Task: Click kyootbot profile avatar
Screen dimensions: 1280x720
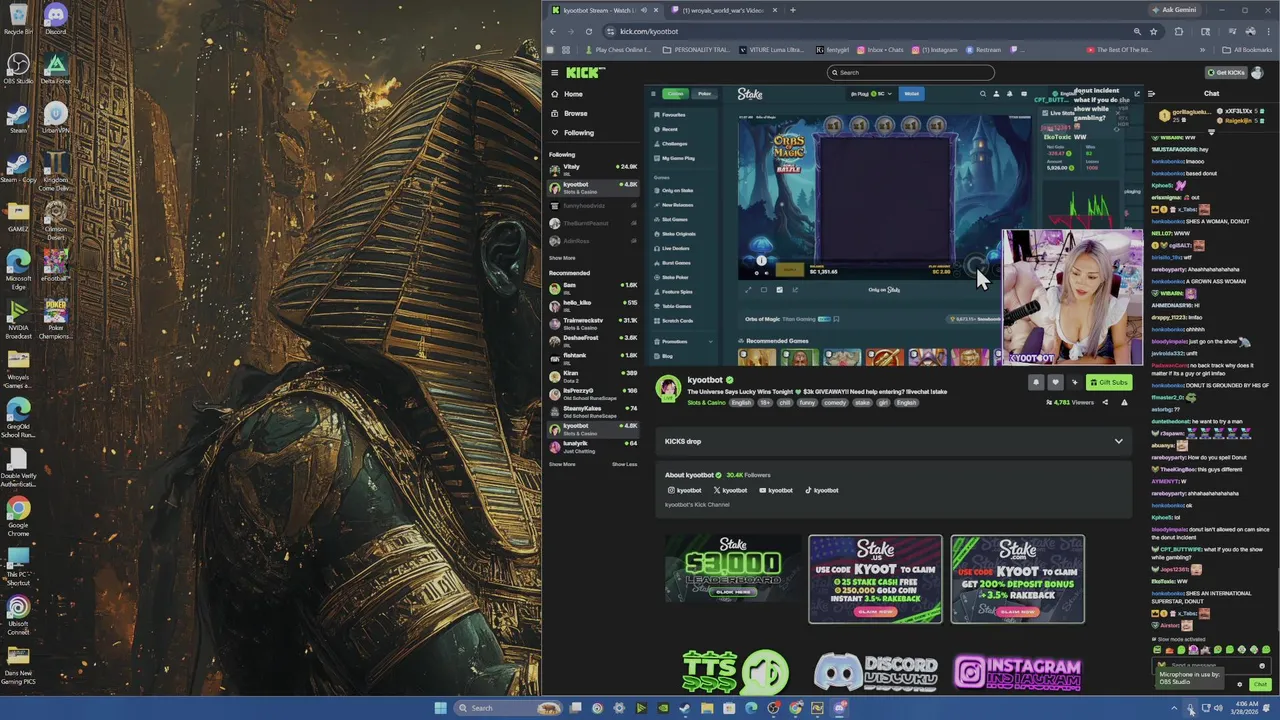Action: click(668, 390)
